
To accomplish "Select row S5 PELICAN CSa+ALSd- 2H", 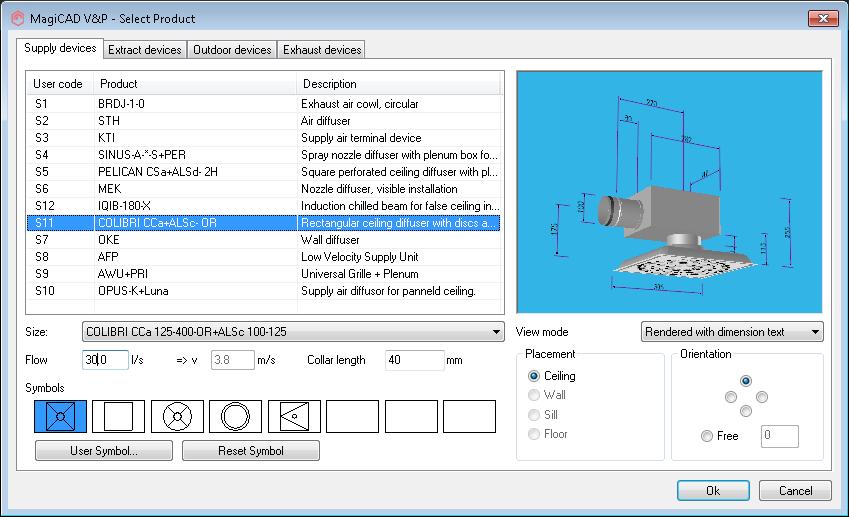I will point(264,172).
